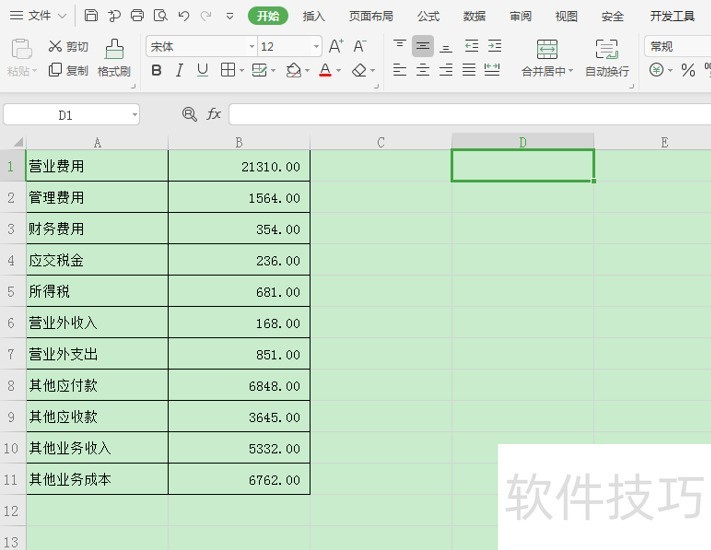Click the Decrease Indent icon

pos(472,46)
